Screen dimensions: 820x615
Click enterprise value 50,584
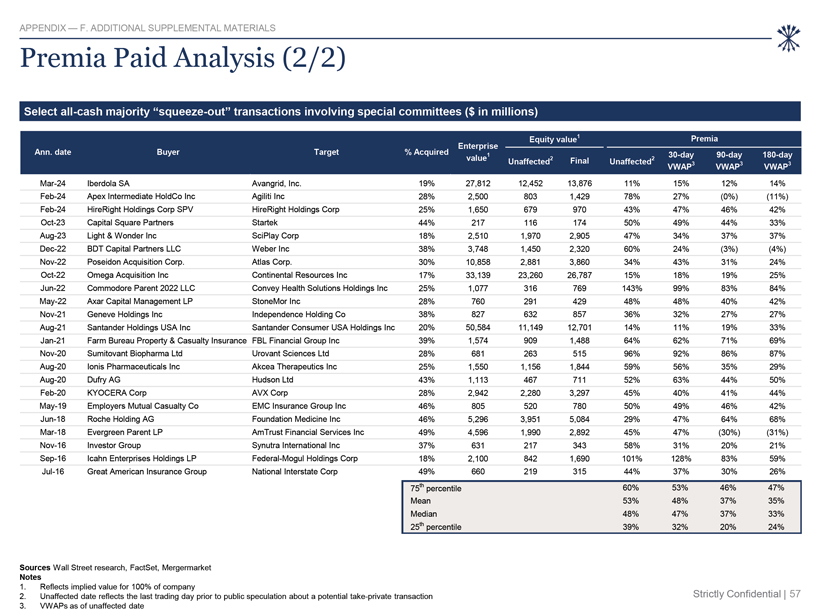478,327
